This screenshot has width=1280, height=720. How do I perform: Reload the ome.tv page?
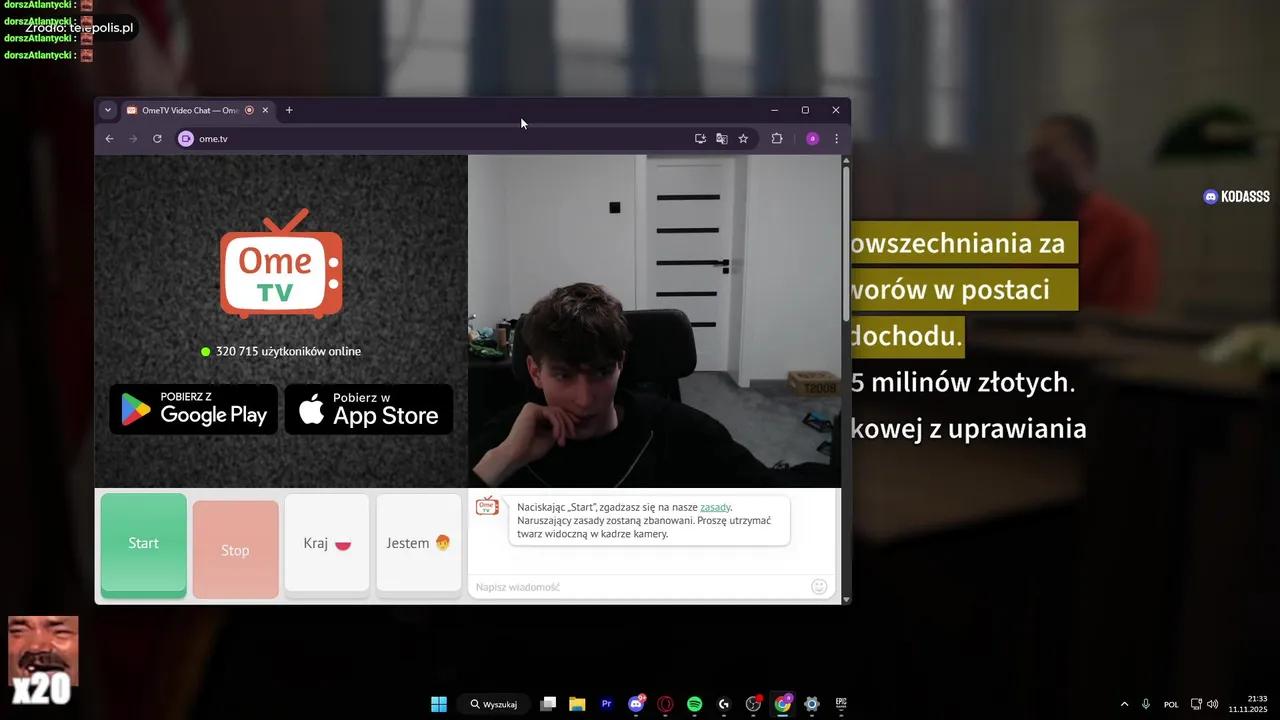click(x=157, y=138)
